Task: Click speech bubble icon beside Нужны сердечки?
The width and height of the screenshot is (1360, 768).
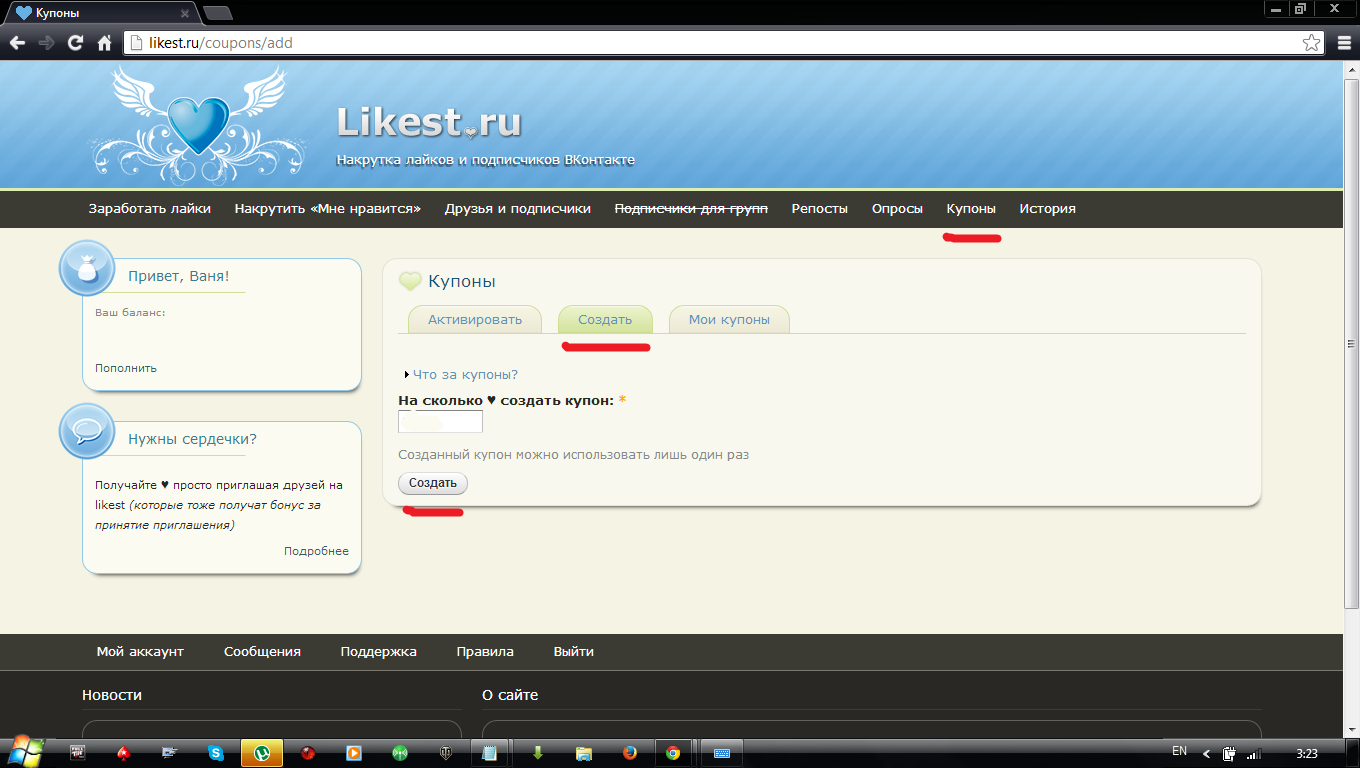Action: coord(87,432)
